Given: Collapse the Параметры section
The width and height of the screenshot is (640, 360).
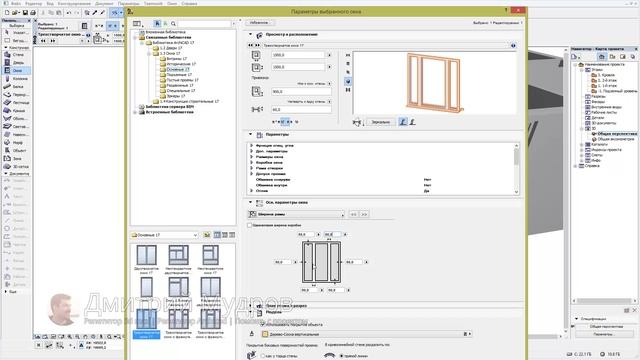Looking at the screenshot, I should click(250, 134).
